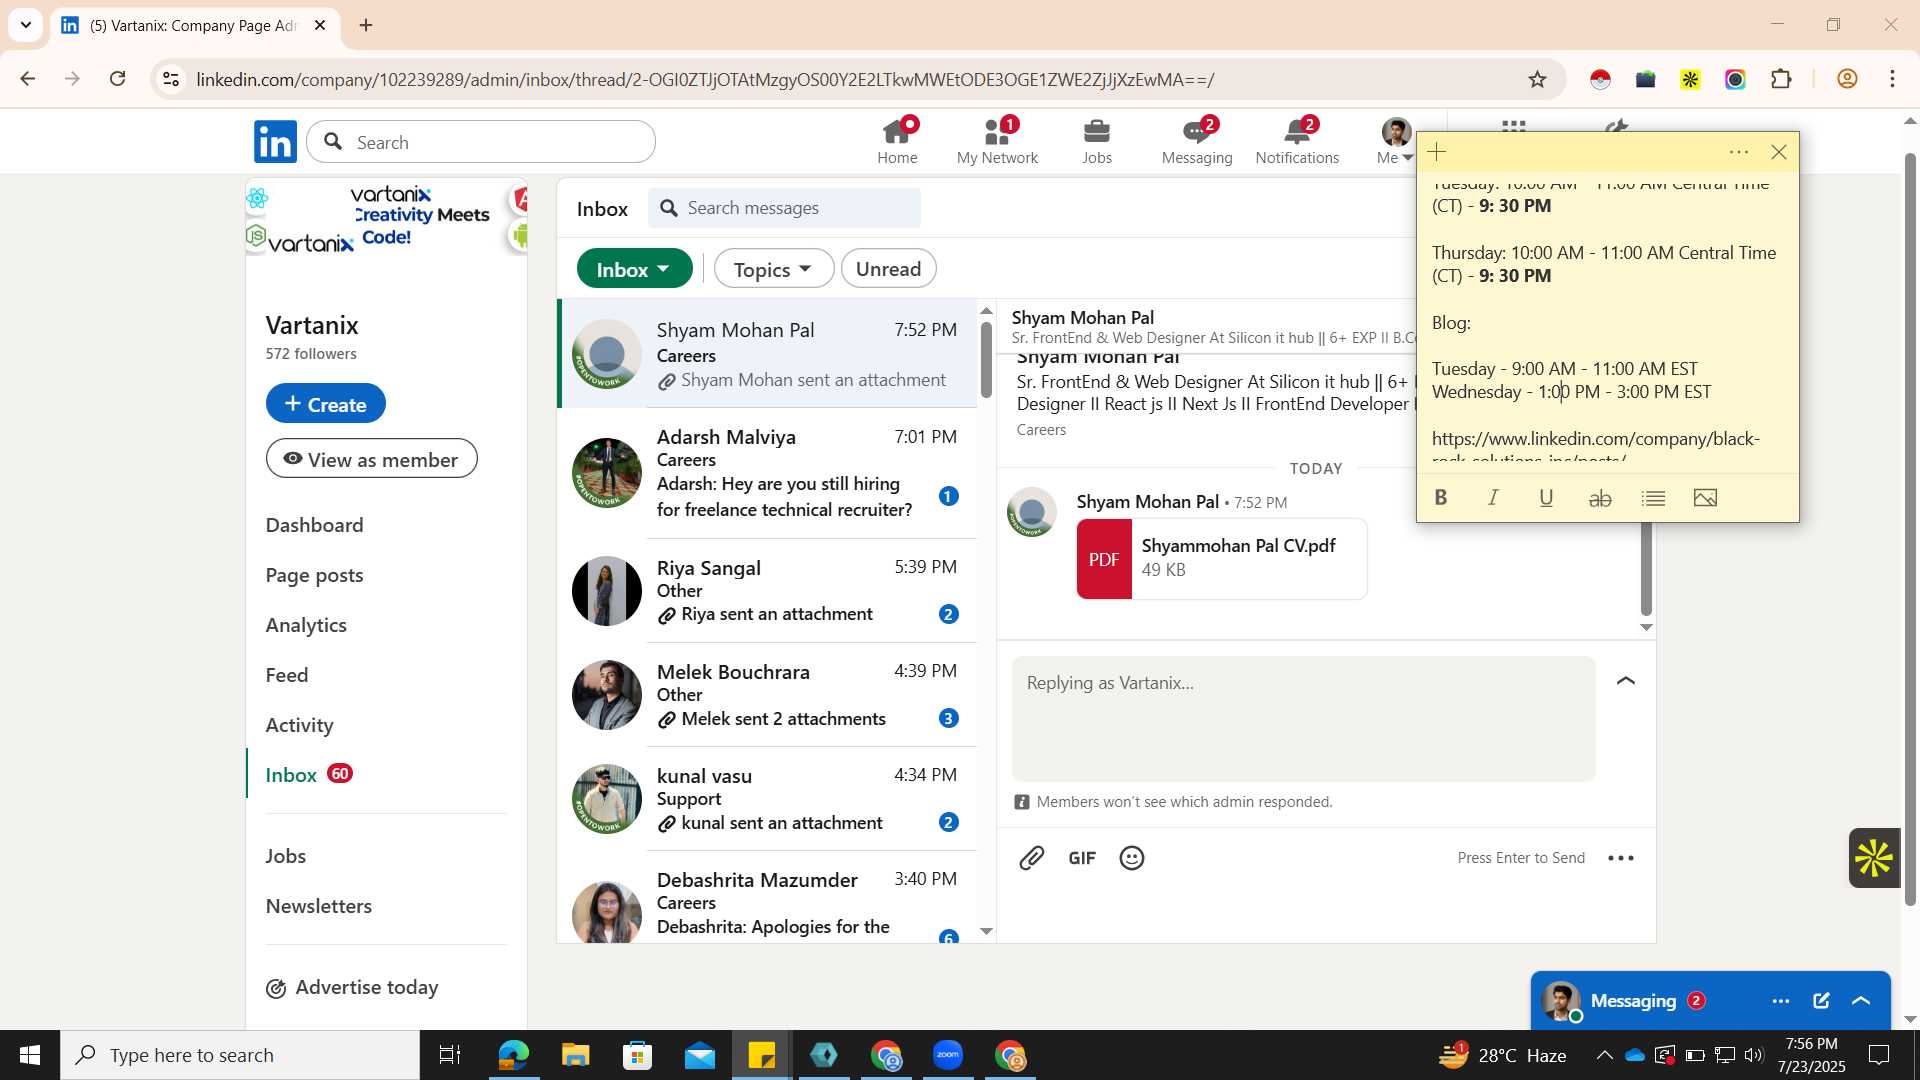
Task: Open Feed in the sidebar
Action: 287,675
